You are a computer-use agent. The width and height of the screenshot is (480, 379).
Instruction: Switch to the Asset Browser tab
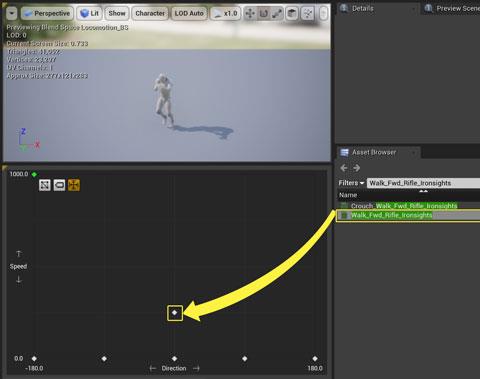click(373, 152)
